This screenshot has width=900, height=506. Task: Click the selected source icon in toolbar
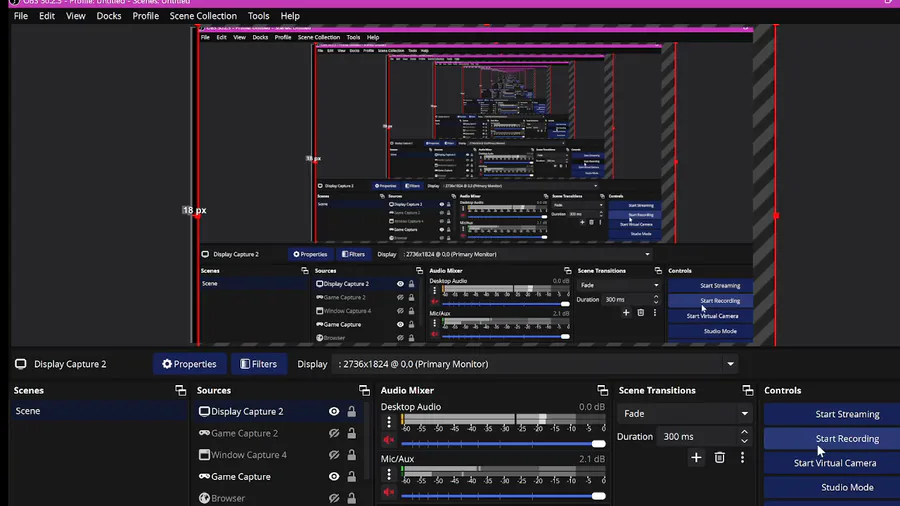click(x=21, y=364)
